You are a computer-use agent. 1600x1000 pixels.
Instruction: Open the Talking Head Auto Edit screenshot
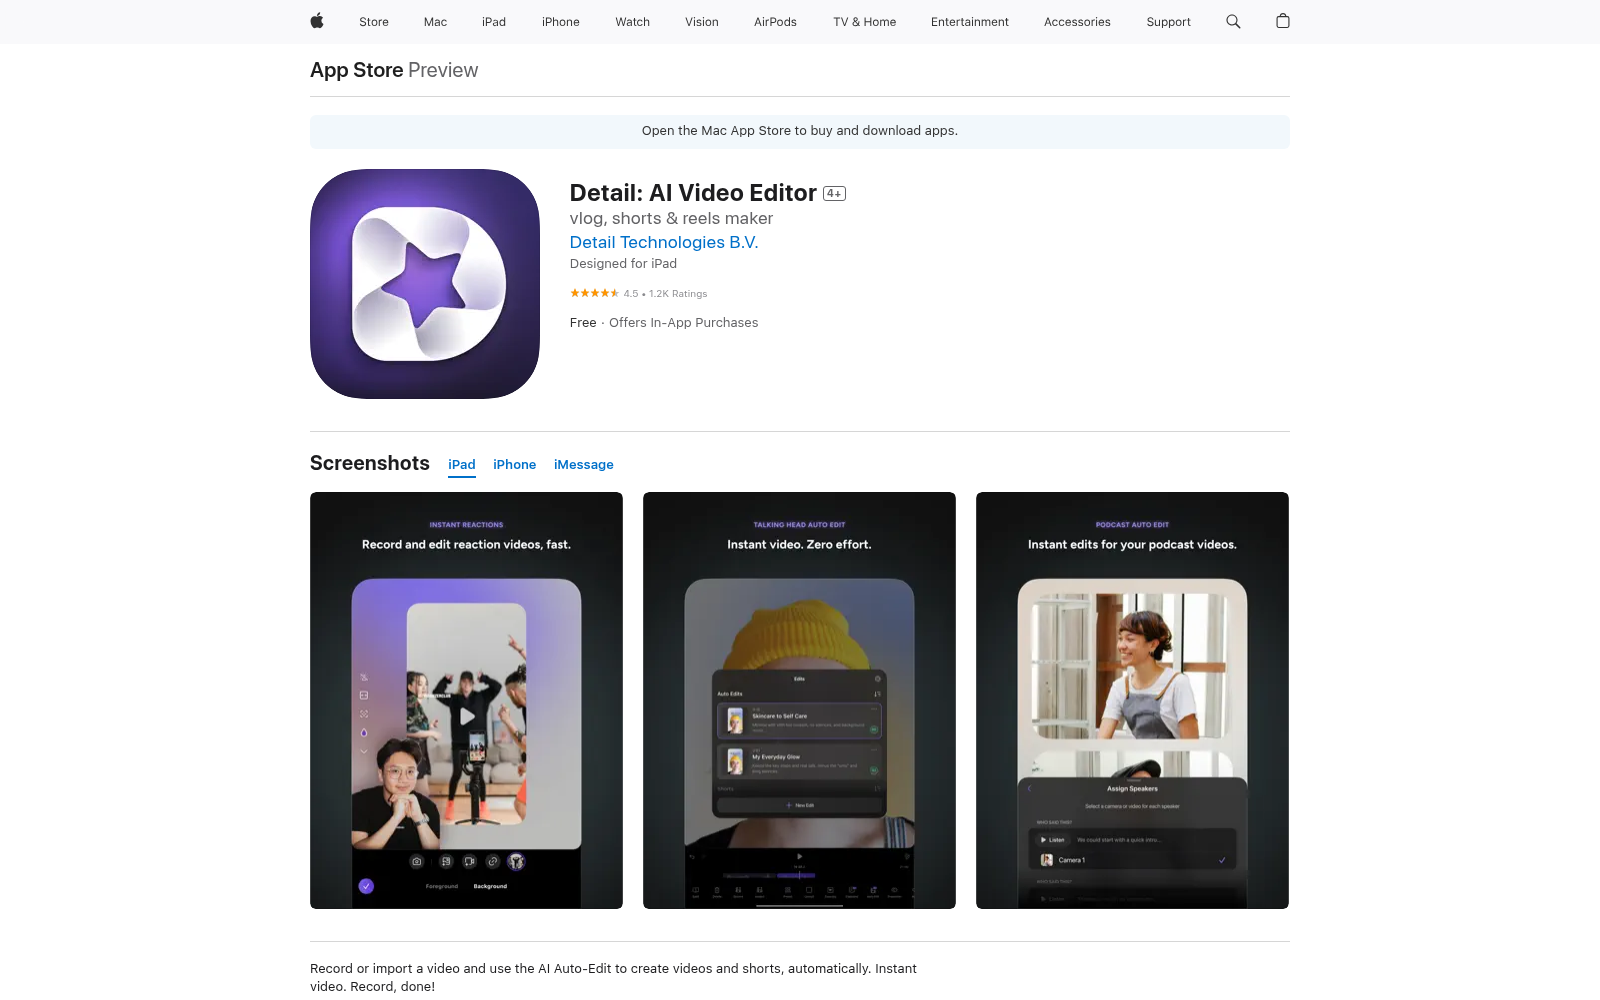799,700
